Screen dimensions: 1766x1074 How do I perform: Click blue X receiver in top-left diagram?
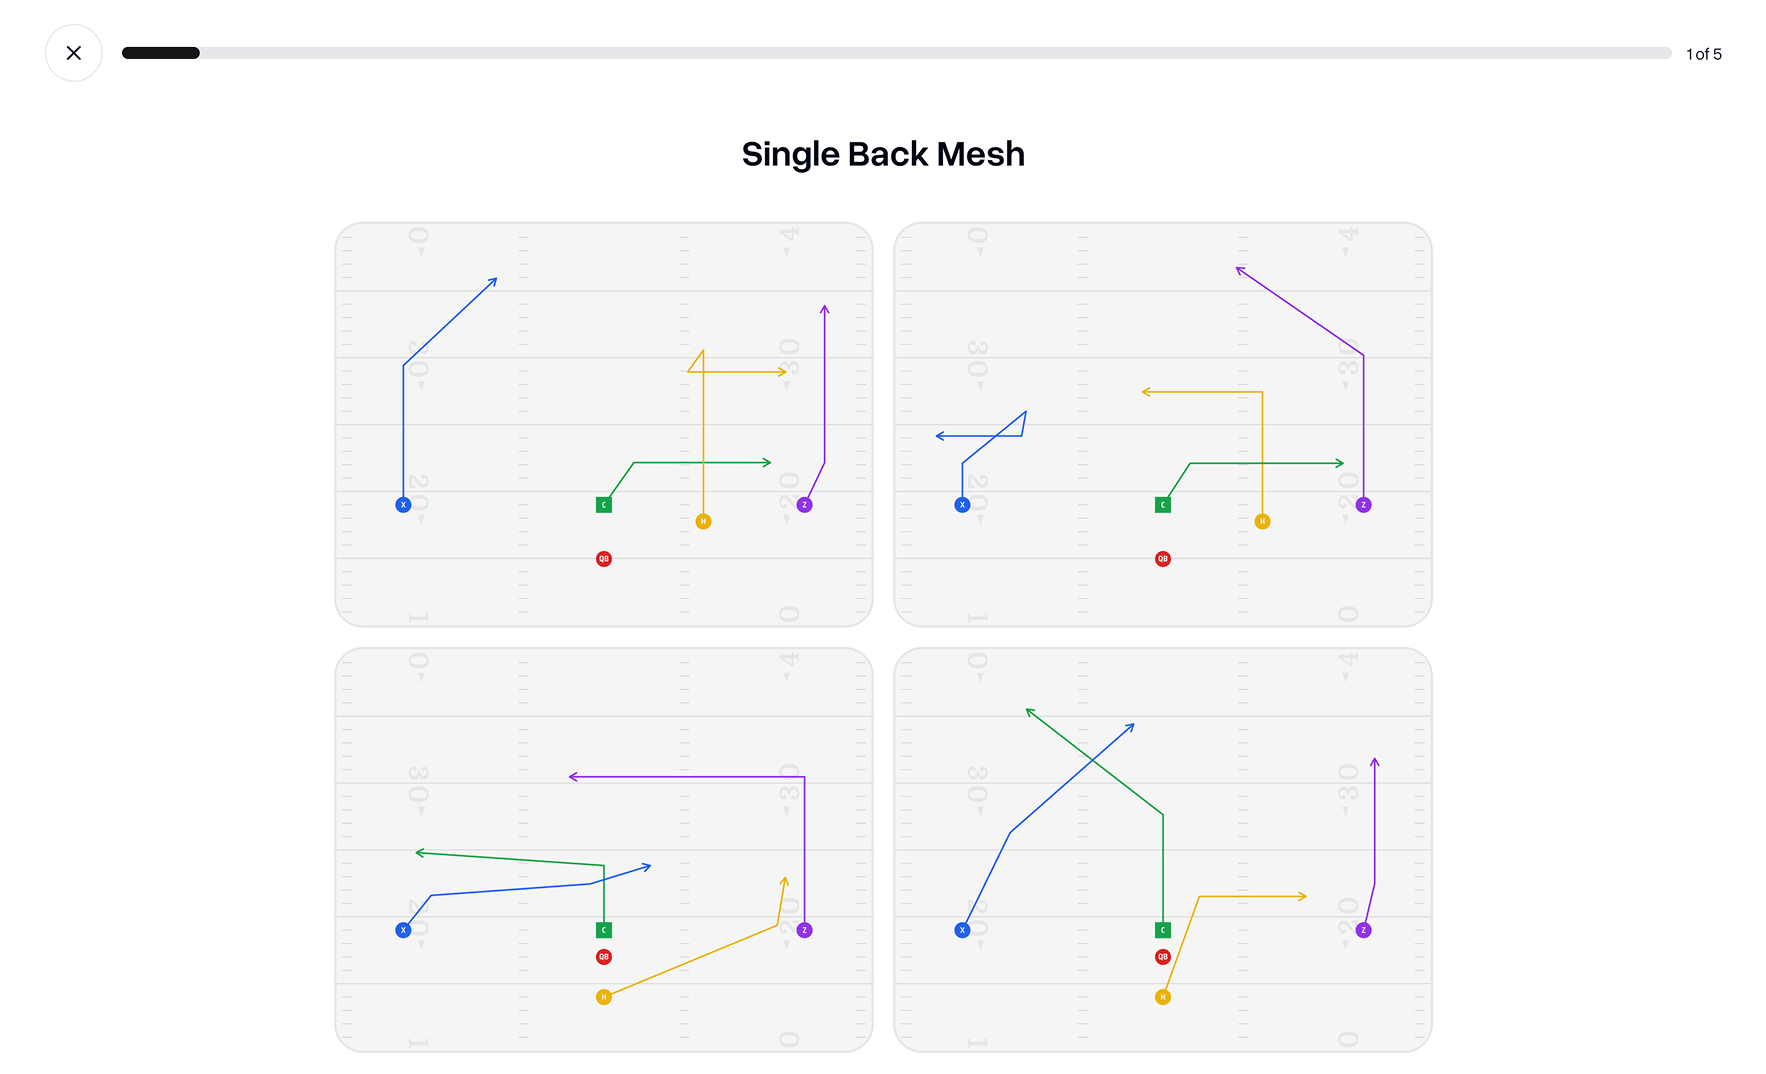click(x=403, y=505)
